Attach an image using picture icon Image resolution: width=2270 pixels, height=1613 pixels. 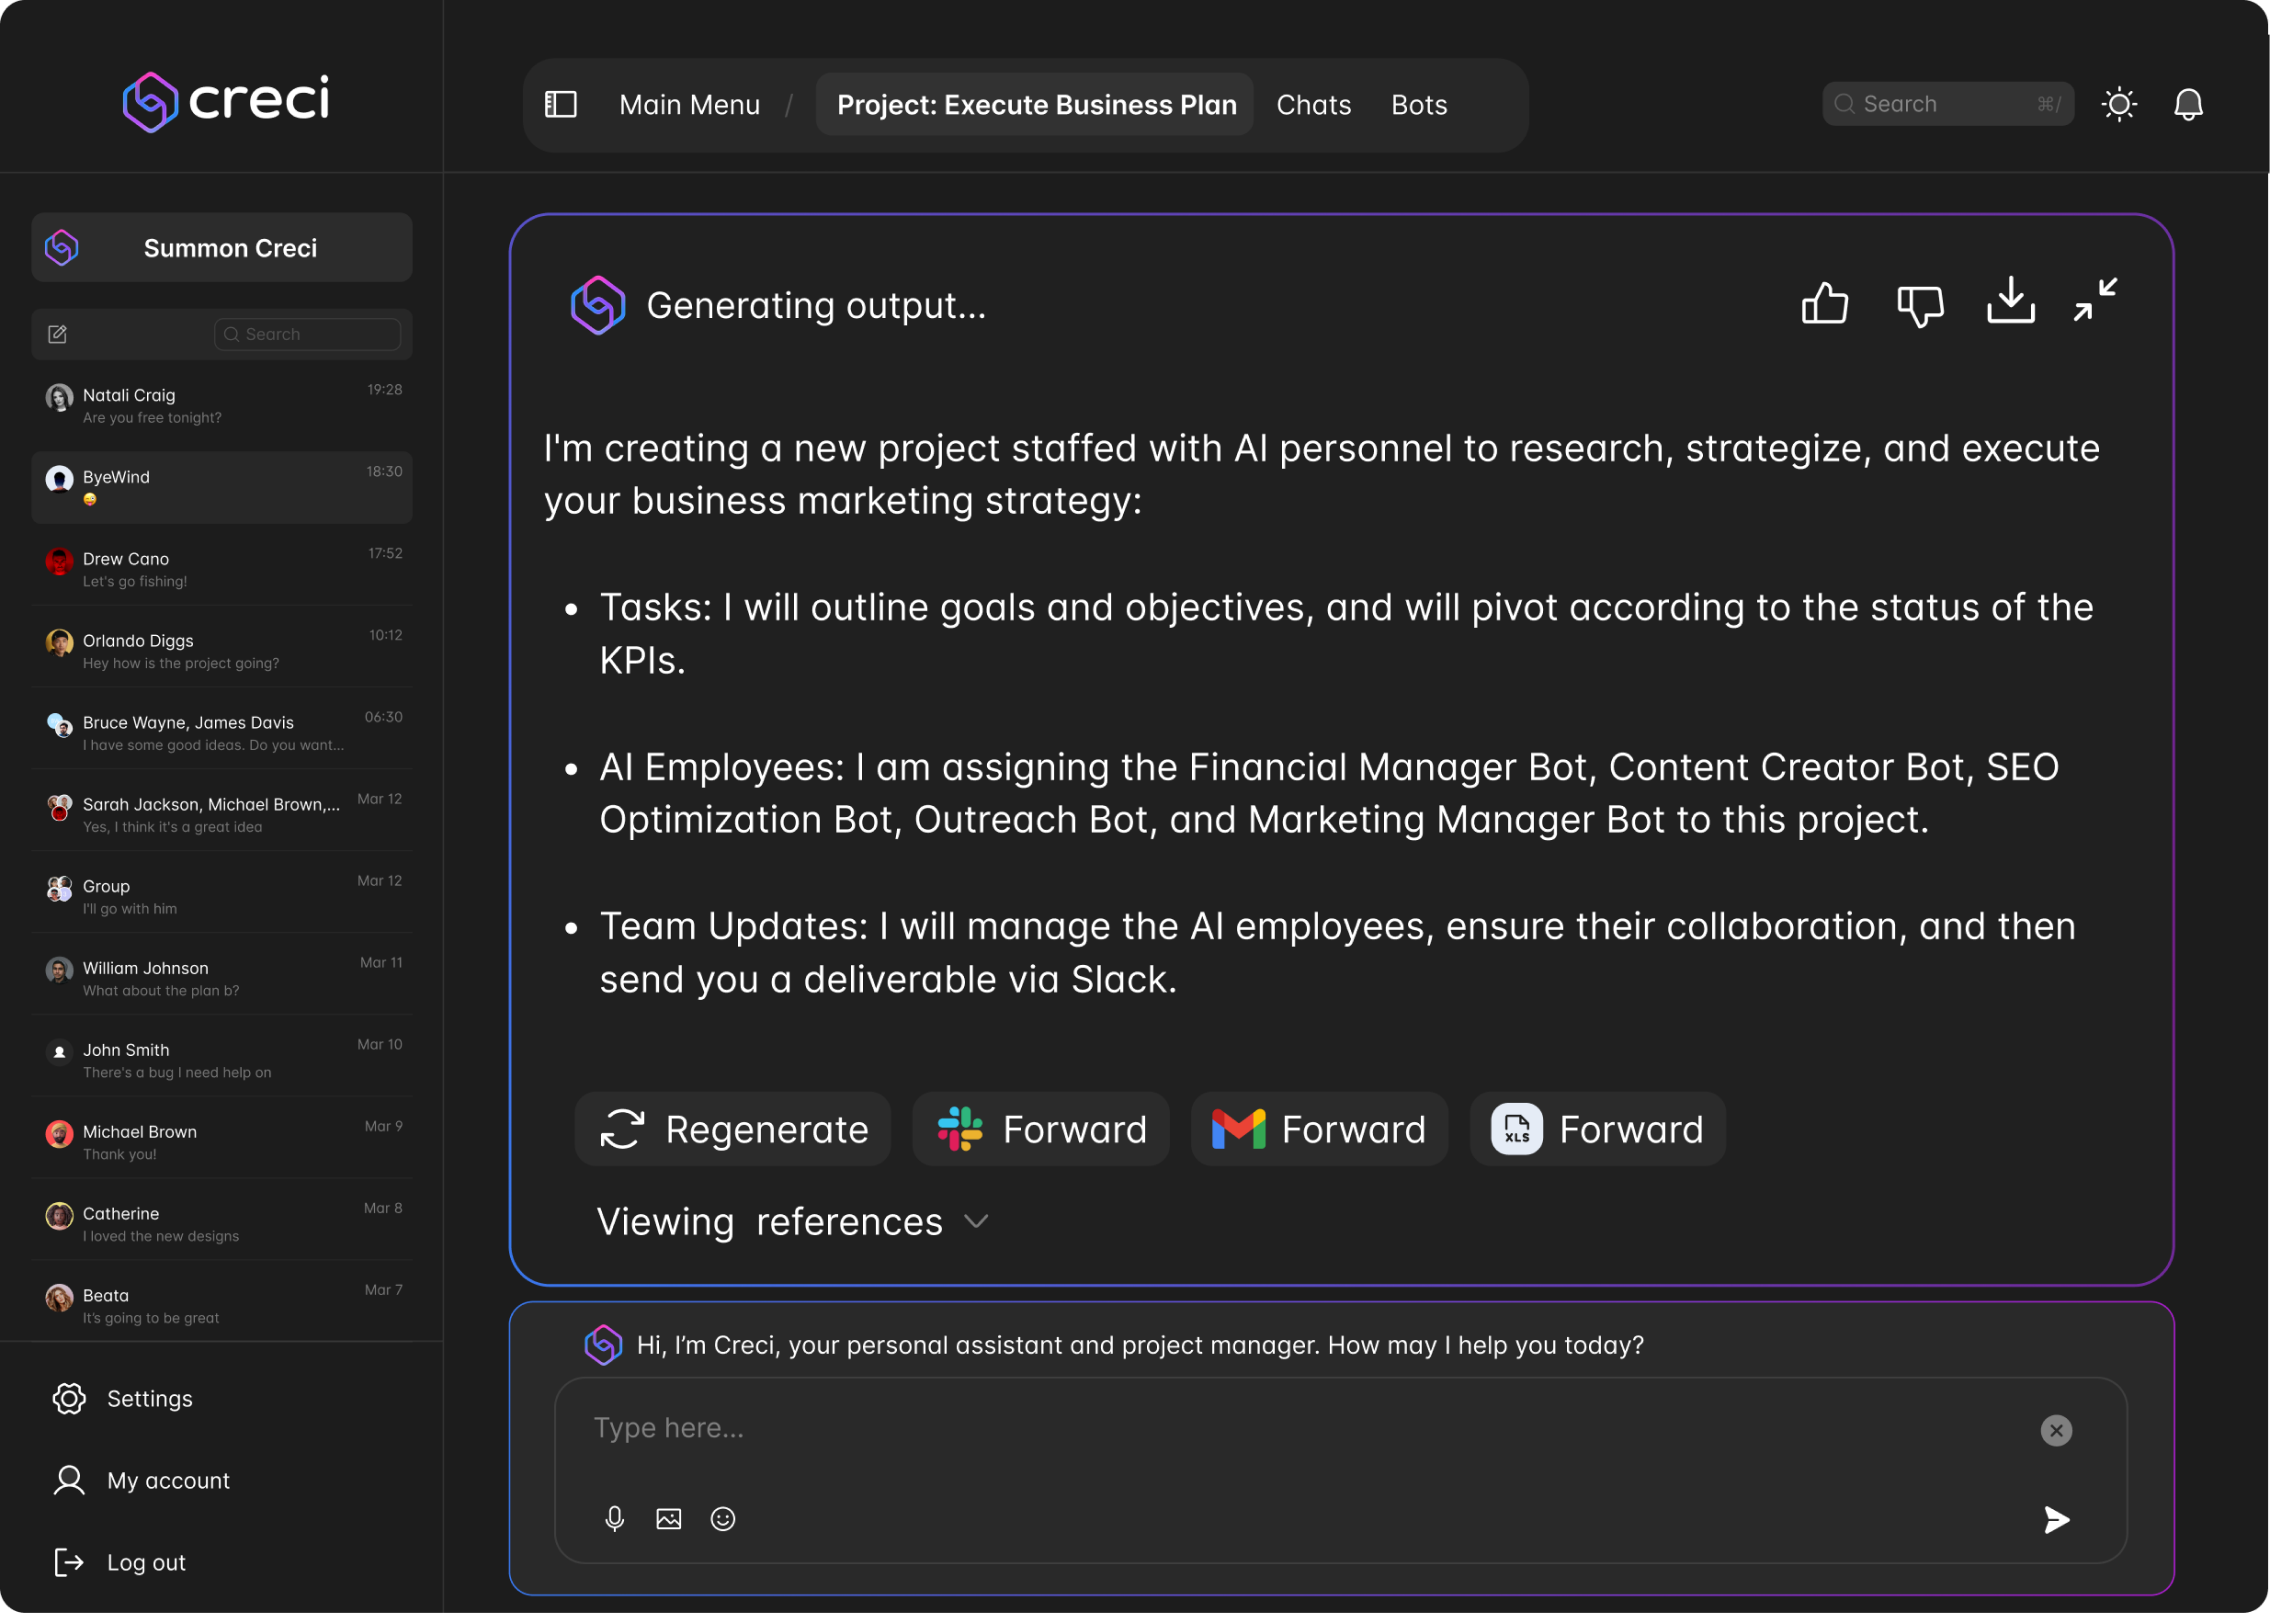(668, 1519)
